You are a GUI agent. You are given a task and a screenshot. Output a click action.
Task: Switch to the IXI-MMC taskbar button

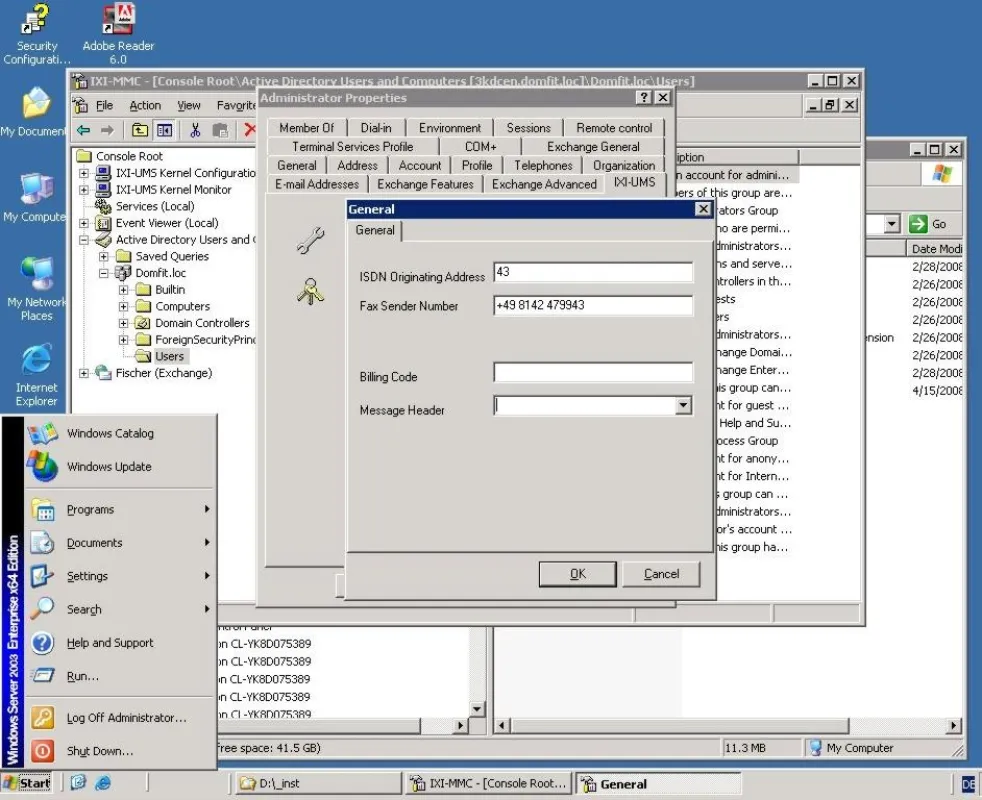(487, 783)
